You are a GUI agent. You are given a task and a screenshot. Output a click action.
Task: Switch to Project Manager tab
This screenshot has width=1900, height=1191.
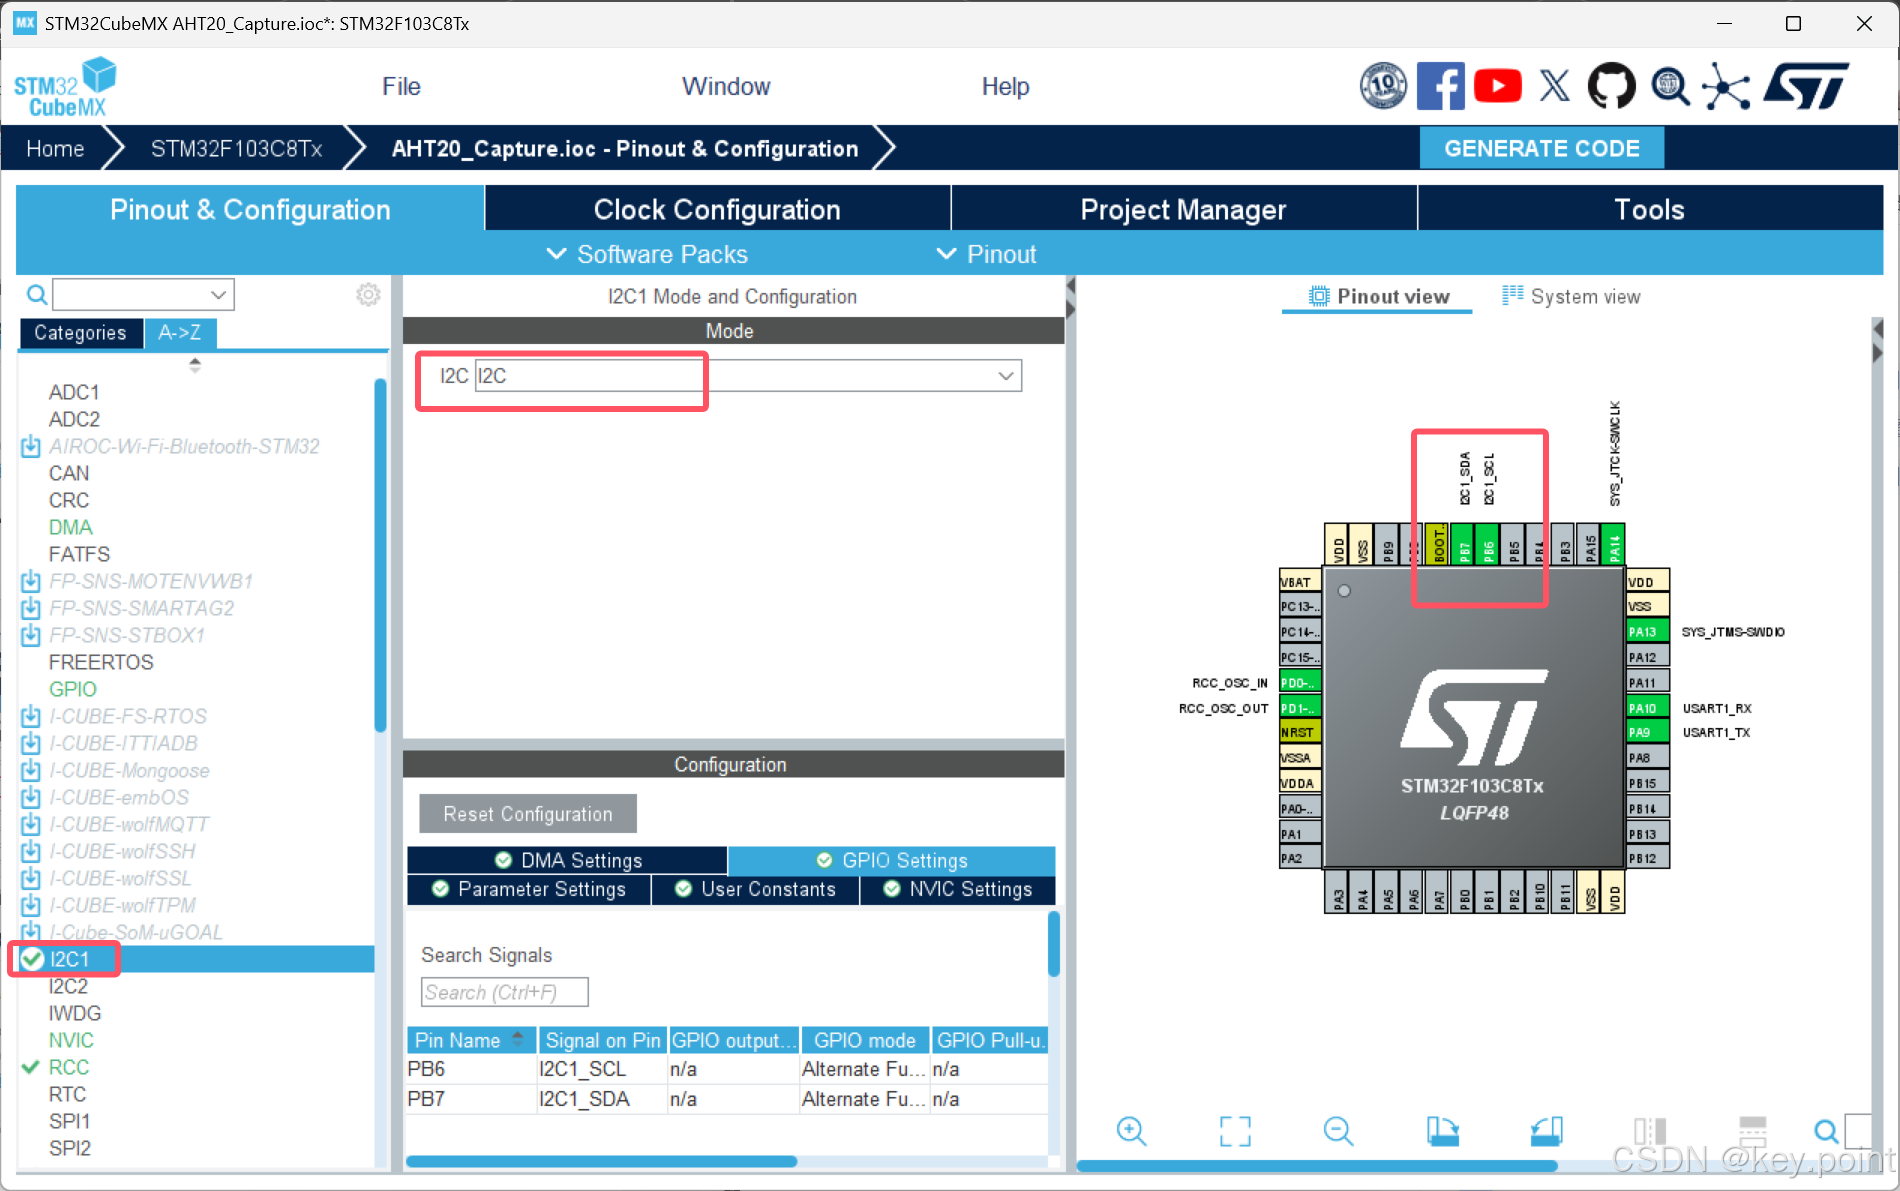point(1183,209)
